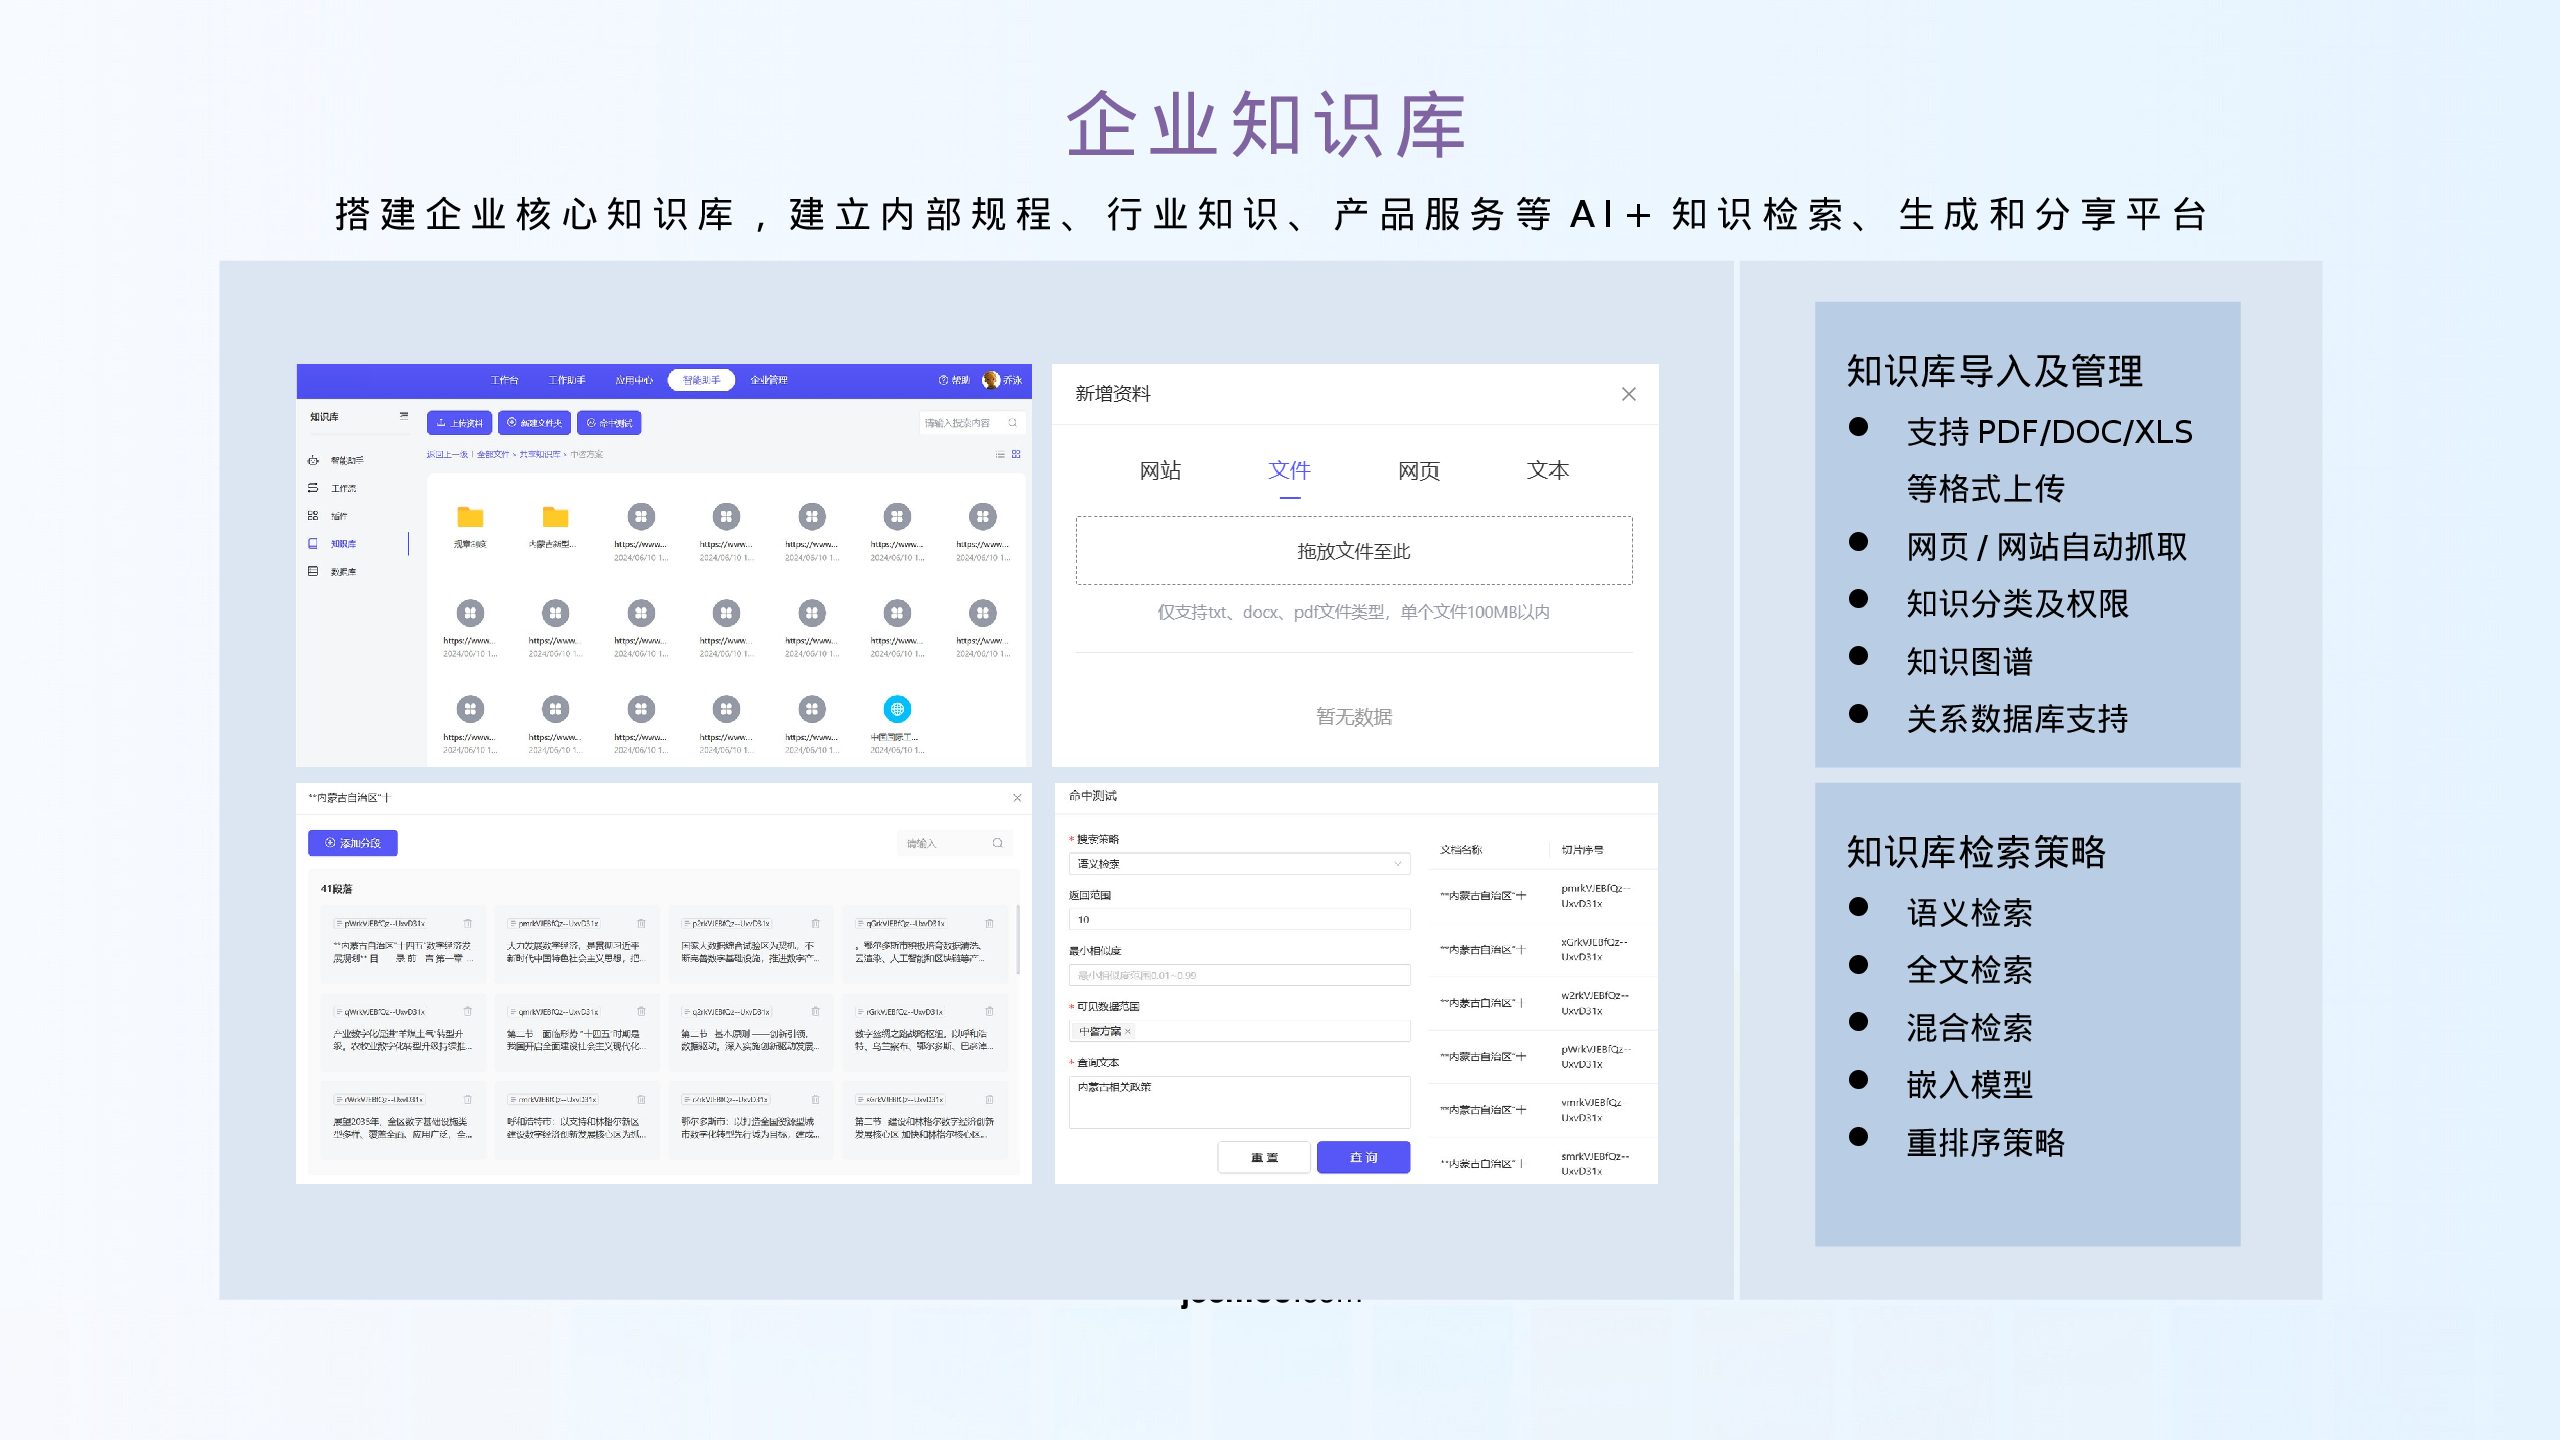Click the 最小相似度 input field
2560x1440 pixels.
point(1239,975)
